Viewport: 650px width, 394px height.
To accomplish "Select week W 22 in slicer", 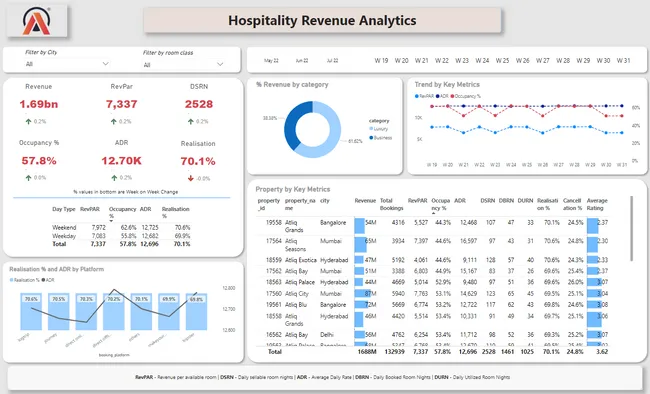I will click(x=441, y=61).
